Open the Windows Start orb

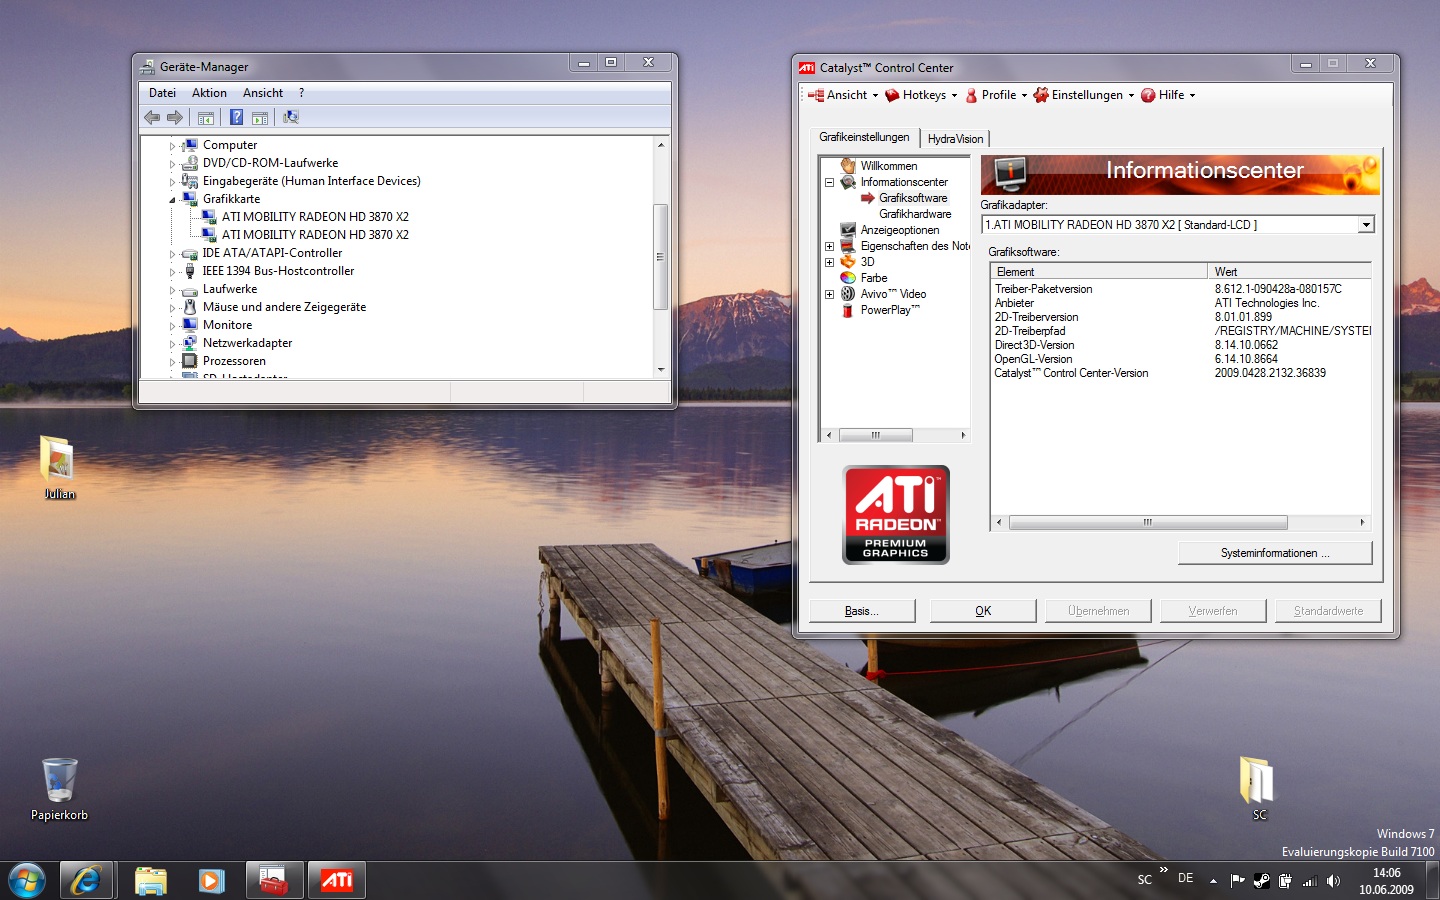(x=27, y=880)
